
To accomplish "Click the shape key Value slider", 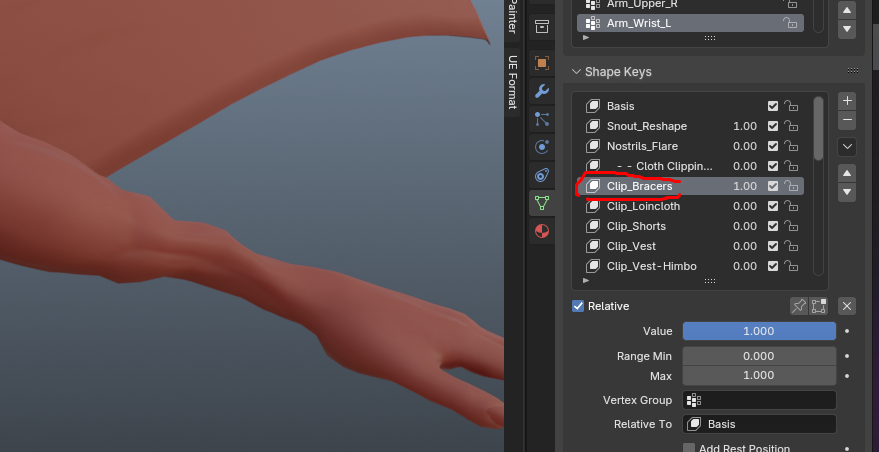I will tap(759, 331).
